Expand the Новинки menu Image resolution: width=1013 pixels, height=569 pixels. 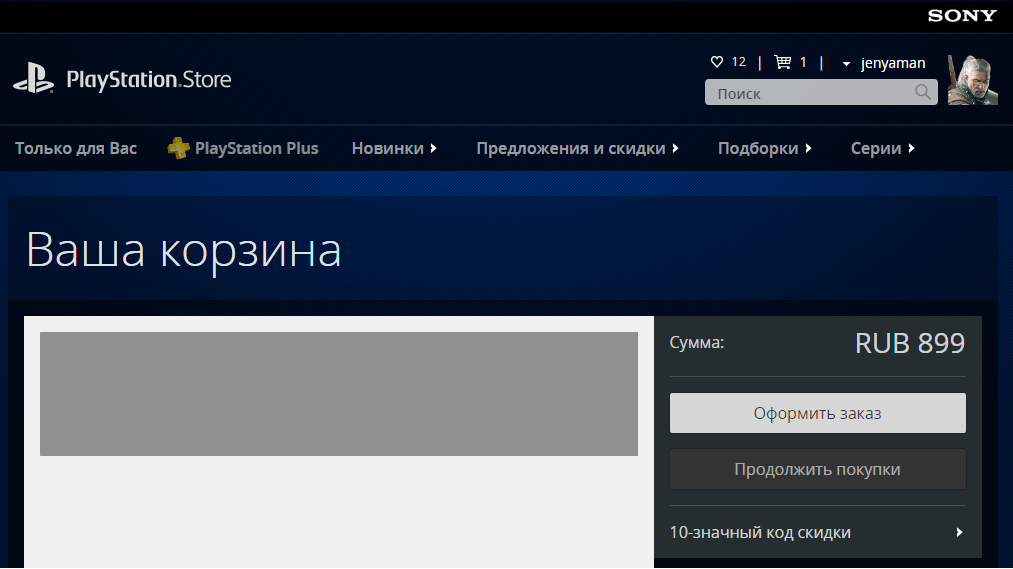point(394,149)
